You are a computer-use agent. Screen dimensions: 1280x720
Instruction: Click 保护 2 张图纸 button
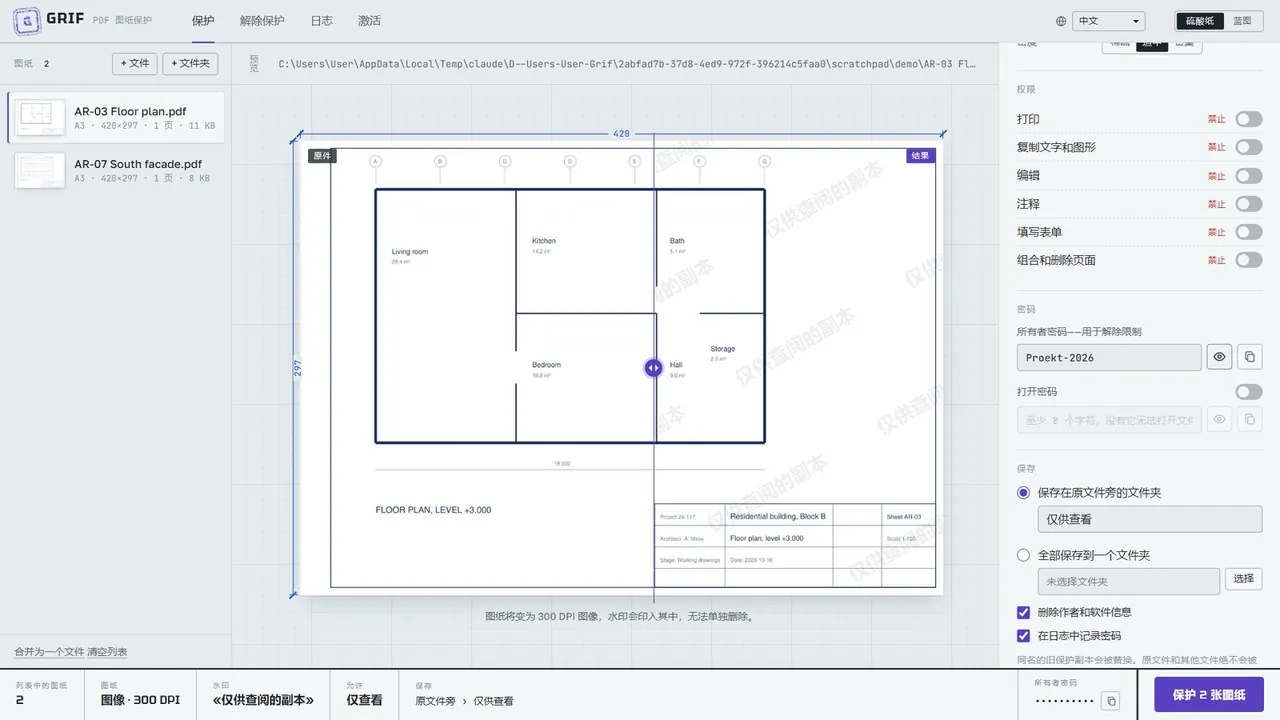point(1209,695)
